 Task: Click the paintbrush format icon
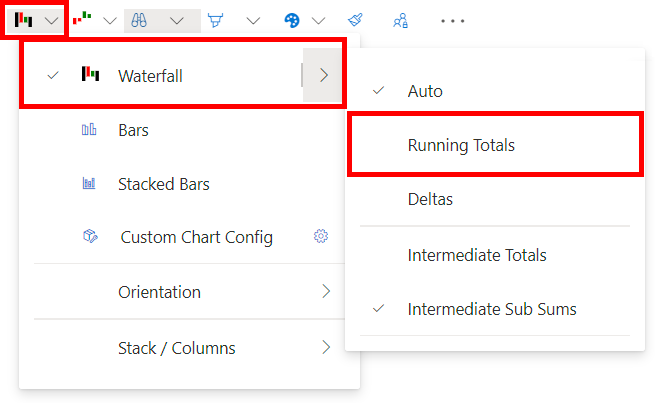coord(355,20)
